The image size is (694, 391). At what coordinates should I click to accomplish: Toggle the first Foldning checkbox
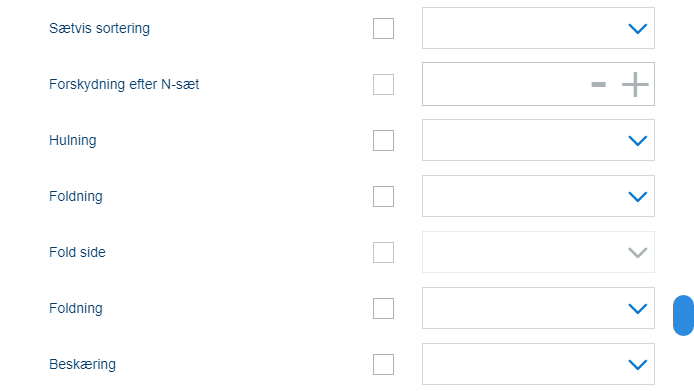coord(383,196)
